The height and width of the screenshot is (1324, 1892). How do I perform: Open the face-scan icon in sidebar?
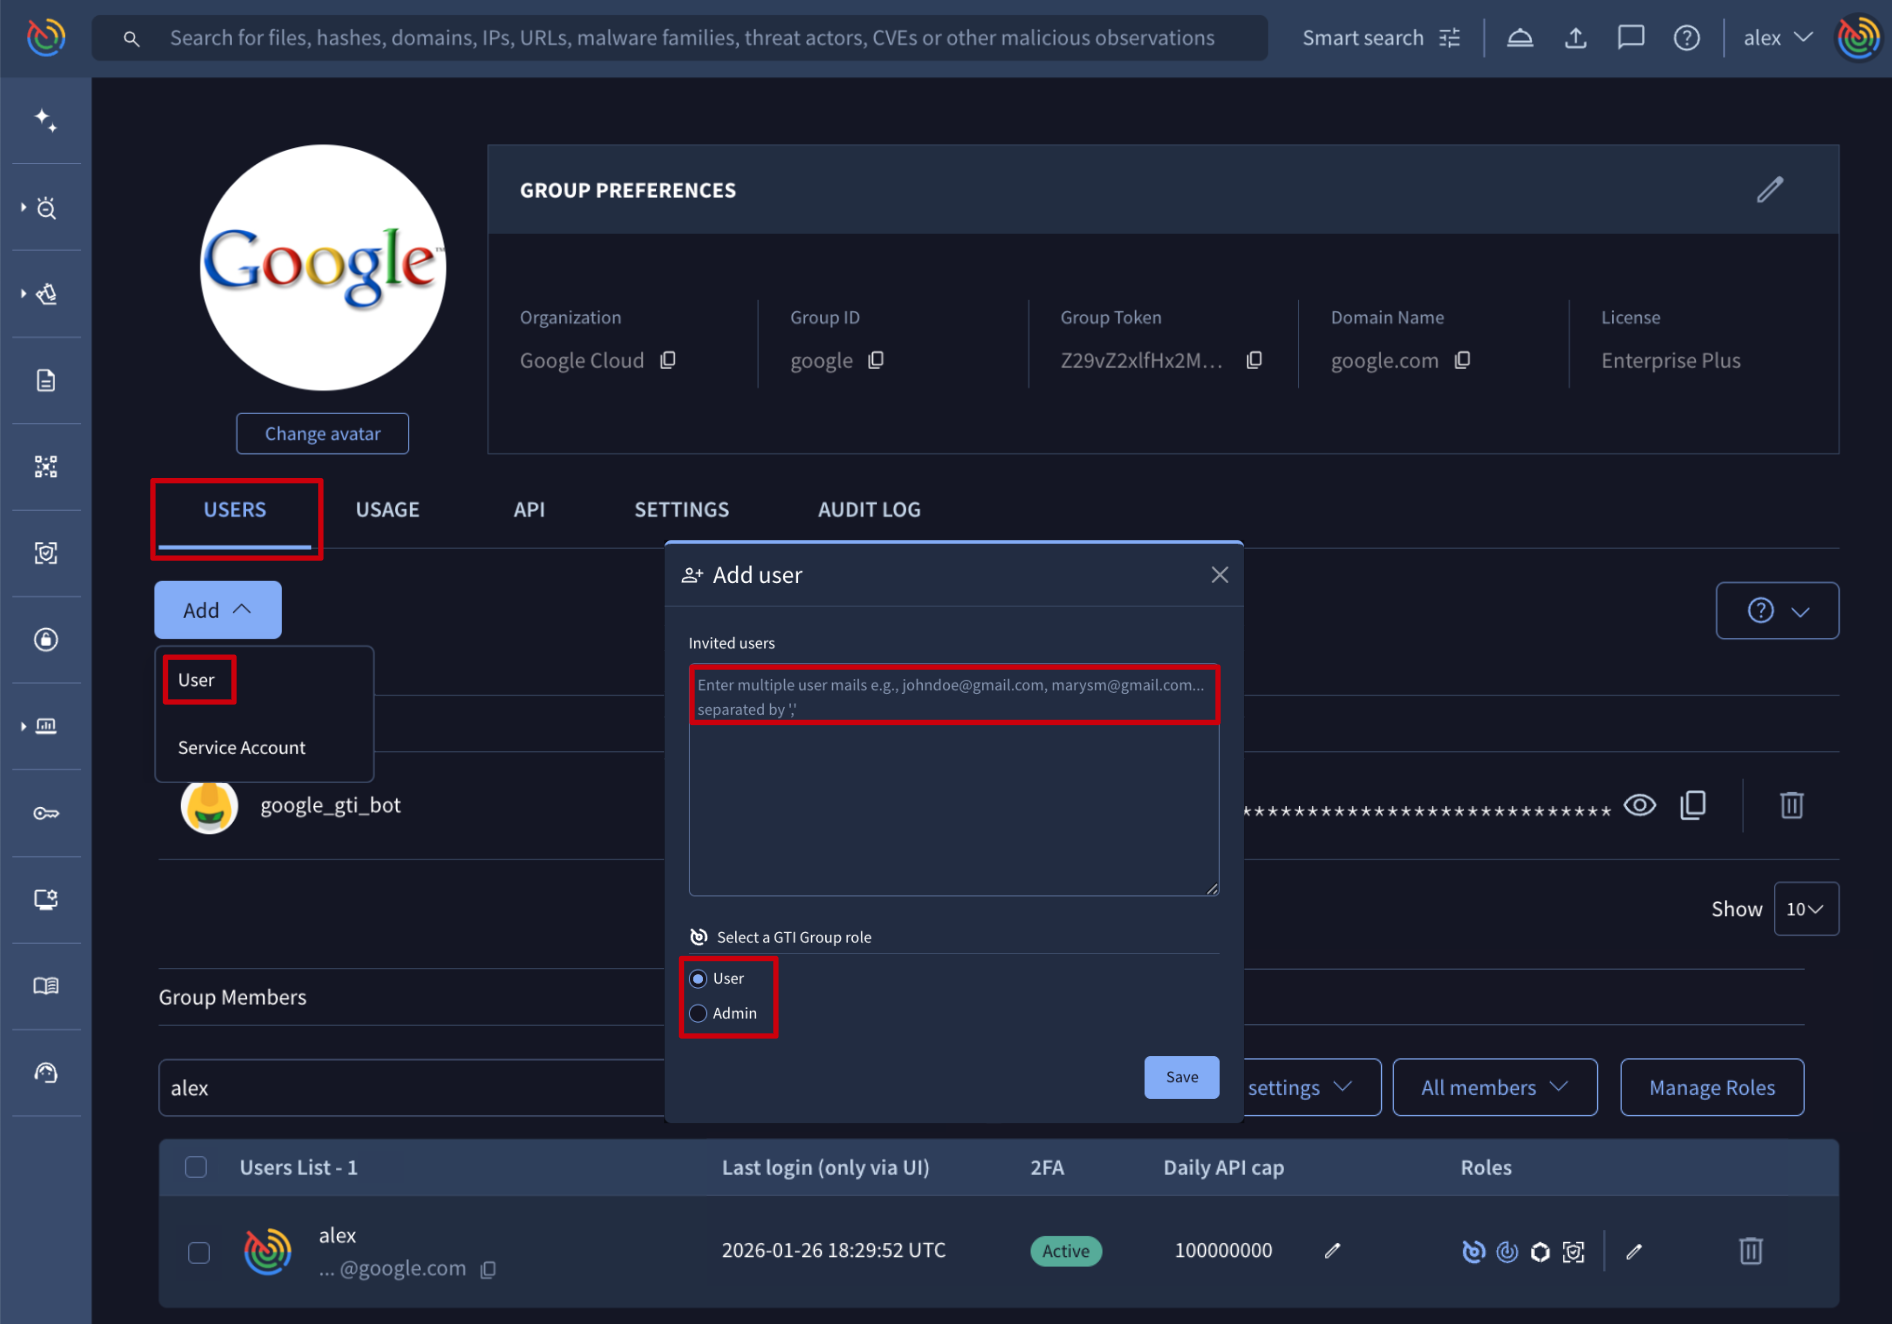pyautogui.click(x=46, y=553)
